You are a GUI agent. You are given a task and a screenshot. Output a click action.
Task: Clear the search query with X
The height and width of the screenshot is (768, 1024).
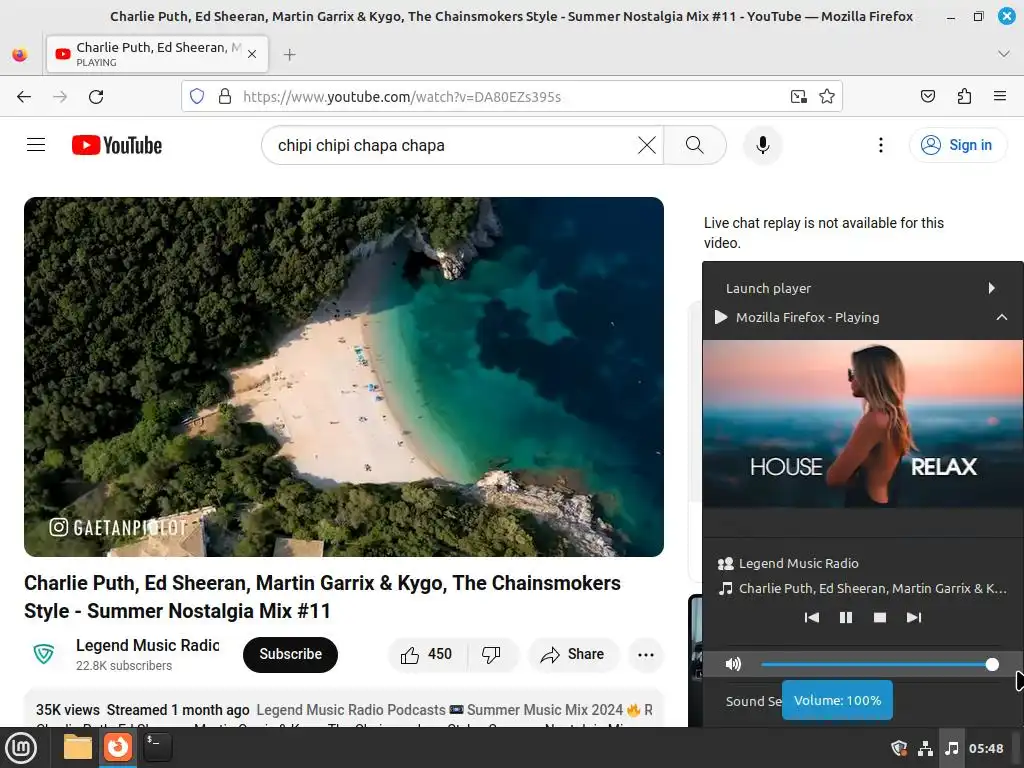[647, 145]
